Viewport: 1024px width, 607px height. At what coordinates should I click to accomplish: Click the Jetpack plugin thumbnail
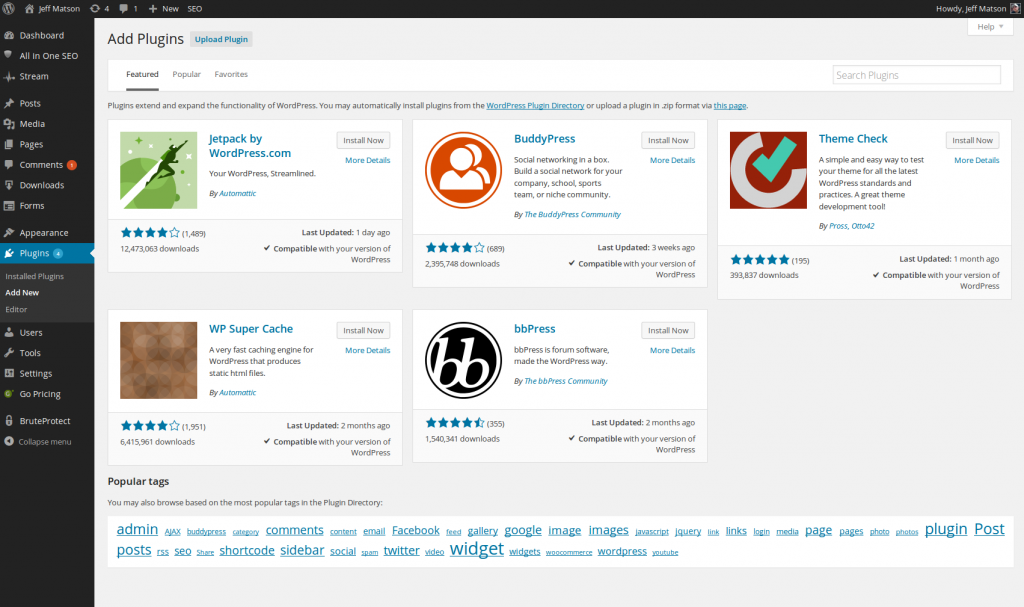pyautogui.click(x=159, y=171)
